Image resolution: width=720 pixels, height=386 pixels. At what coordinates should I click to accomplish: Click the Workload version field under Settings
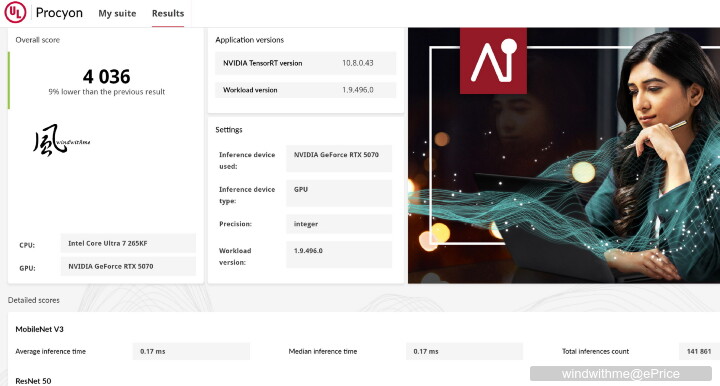(x=339, y=254)
